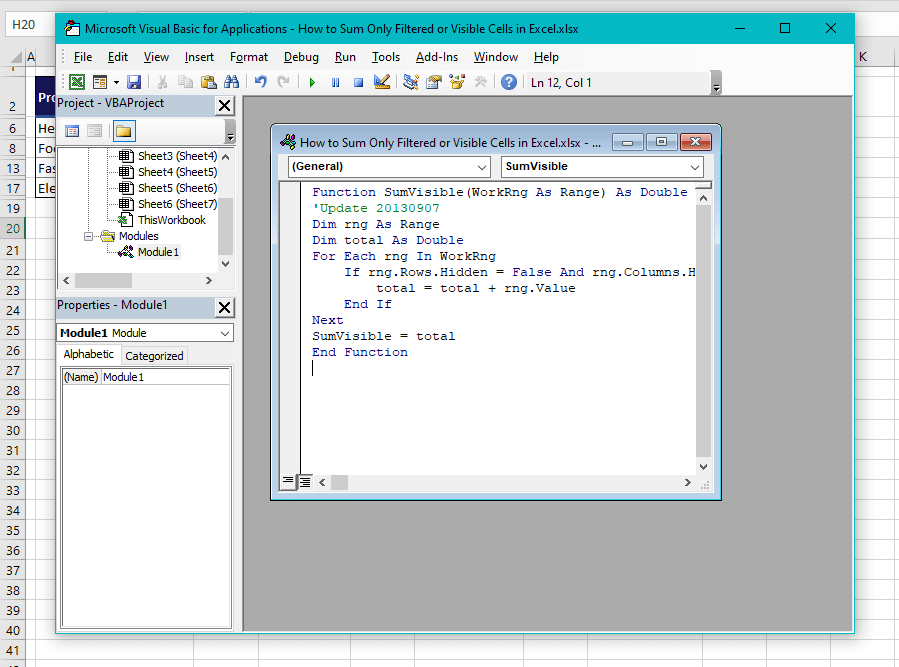Pause code execution with the Break icon
Screen dimensions: 899x667
[334, 82]
